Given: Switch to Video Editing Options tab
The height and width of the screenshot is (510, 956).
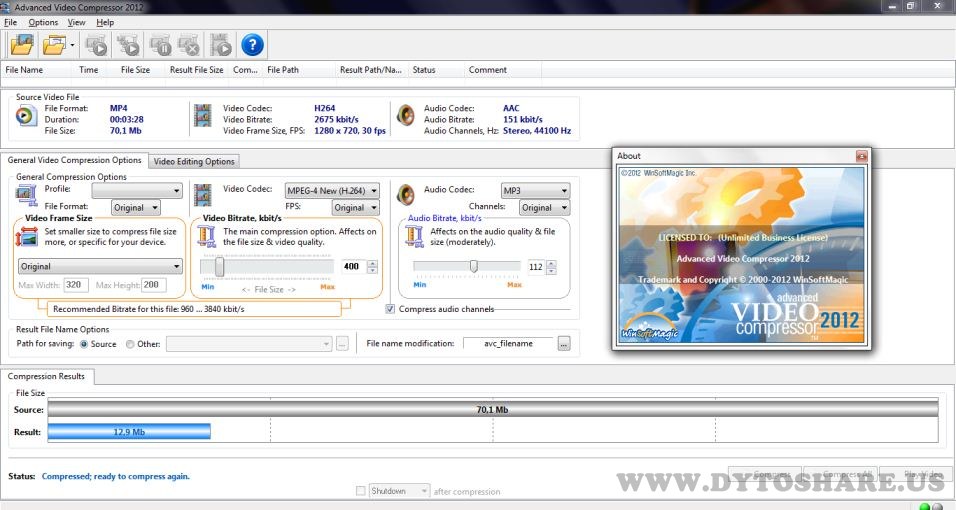Looking at the screenshot, I should [194, 161].
